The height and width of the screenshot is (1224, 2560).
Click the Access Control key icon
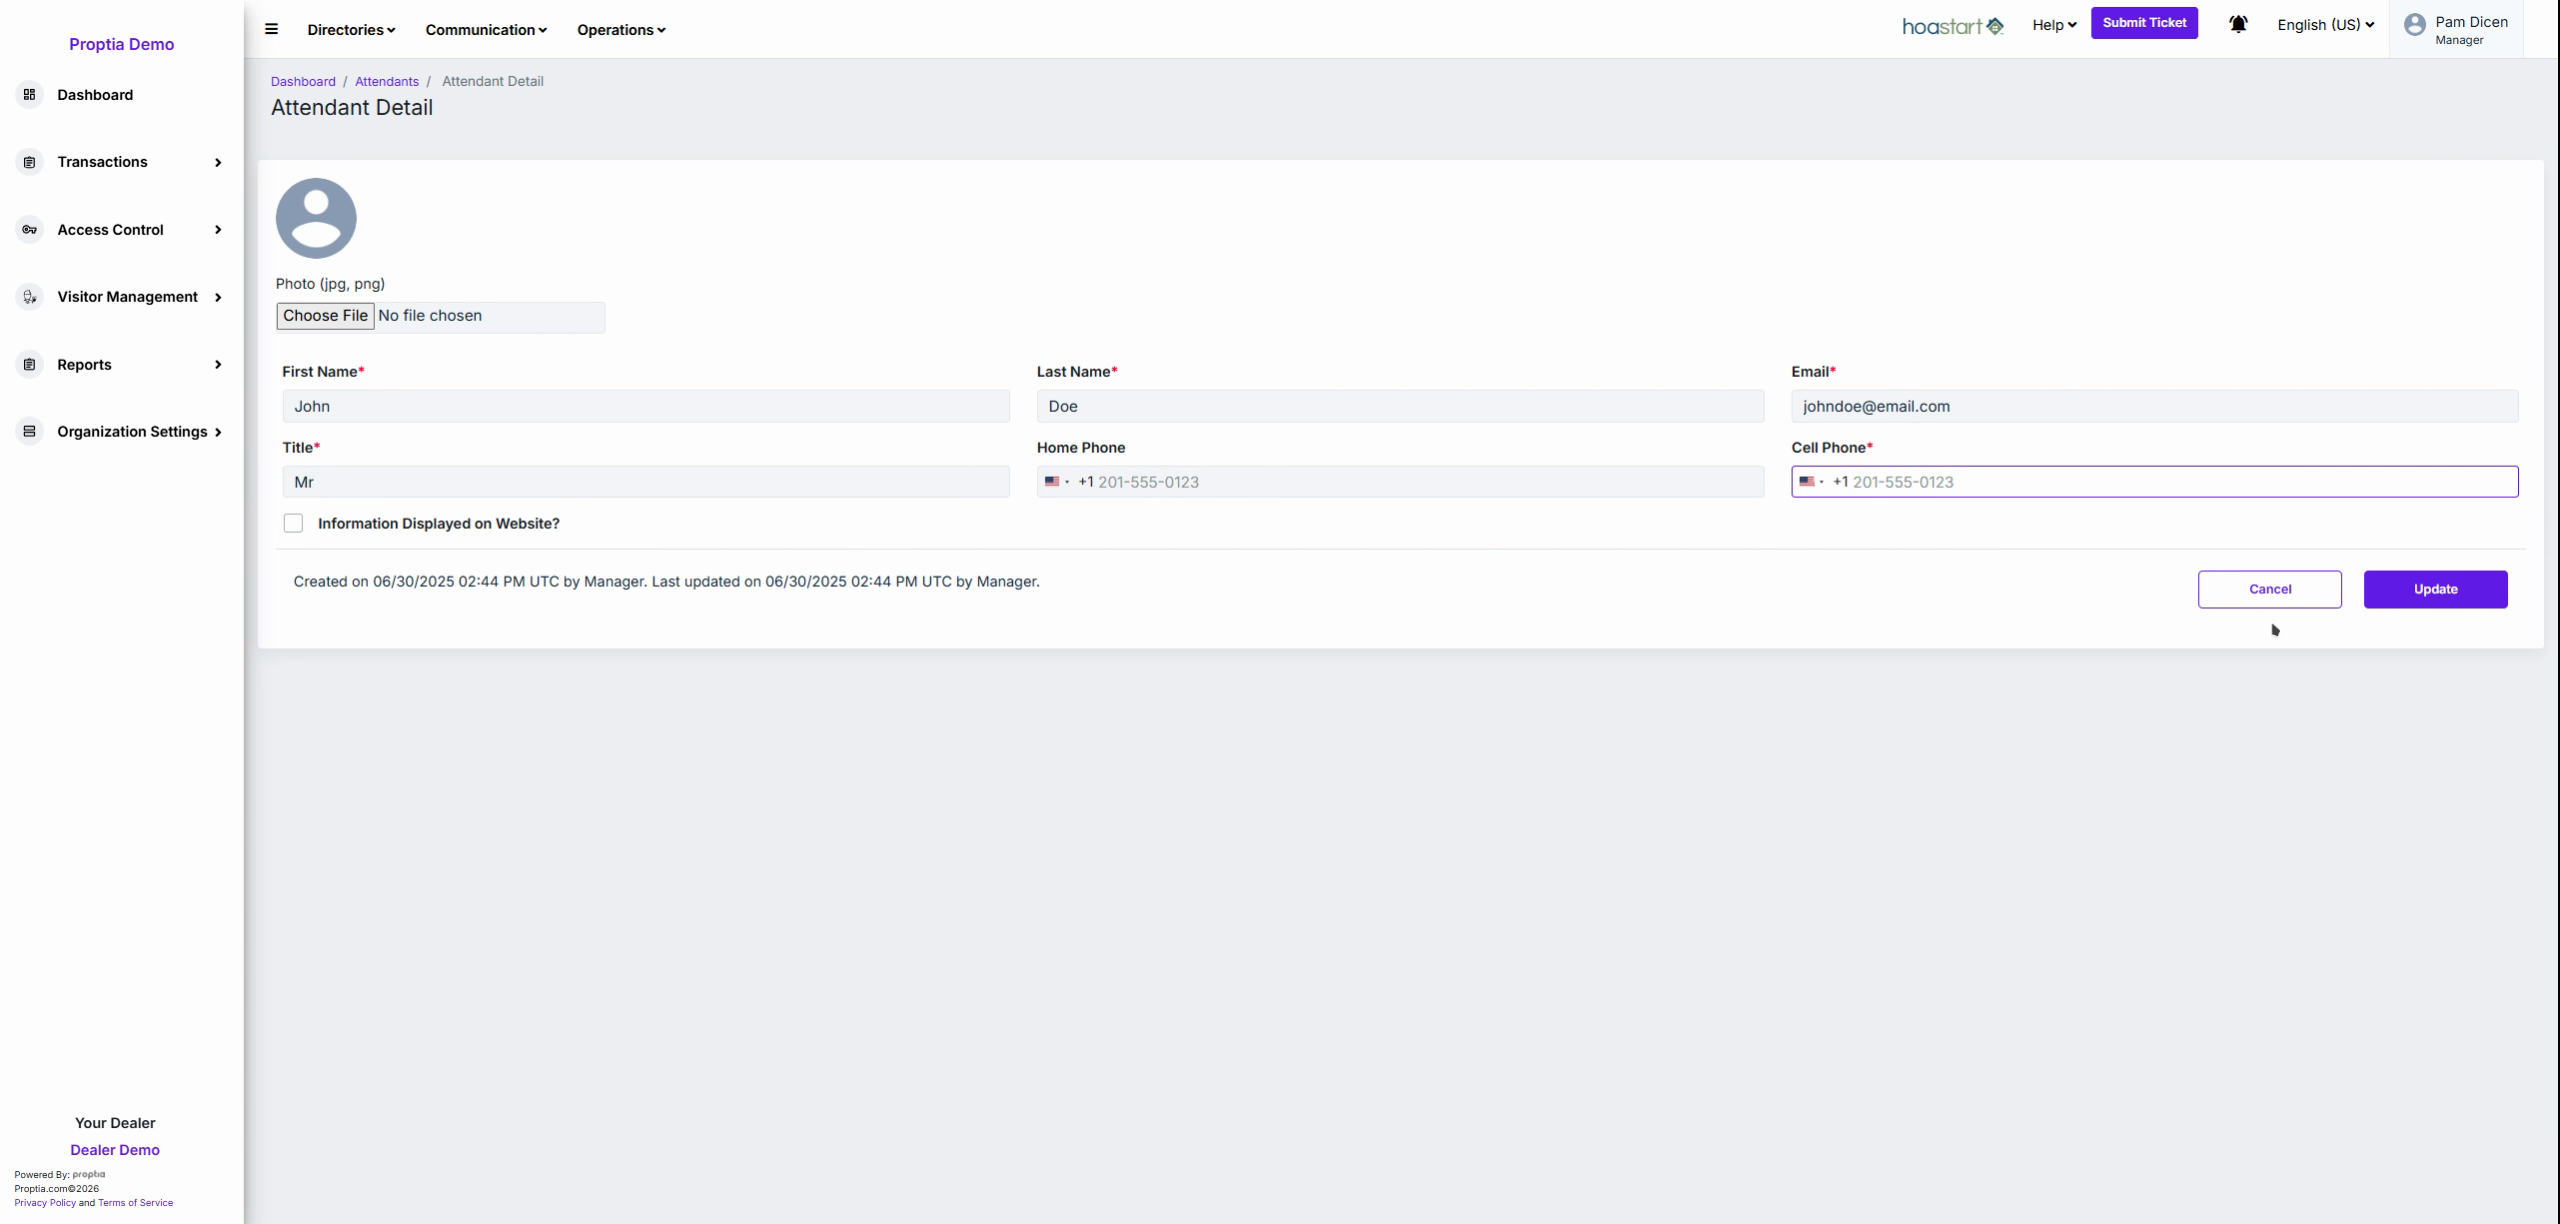[x=29, y=230]
